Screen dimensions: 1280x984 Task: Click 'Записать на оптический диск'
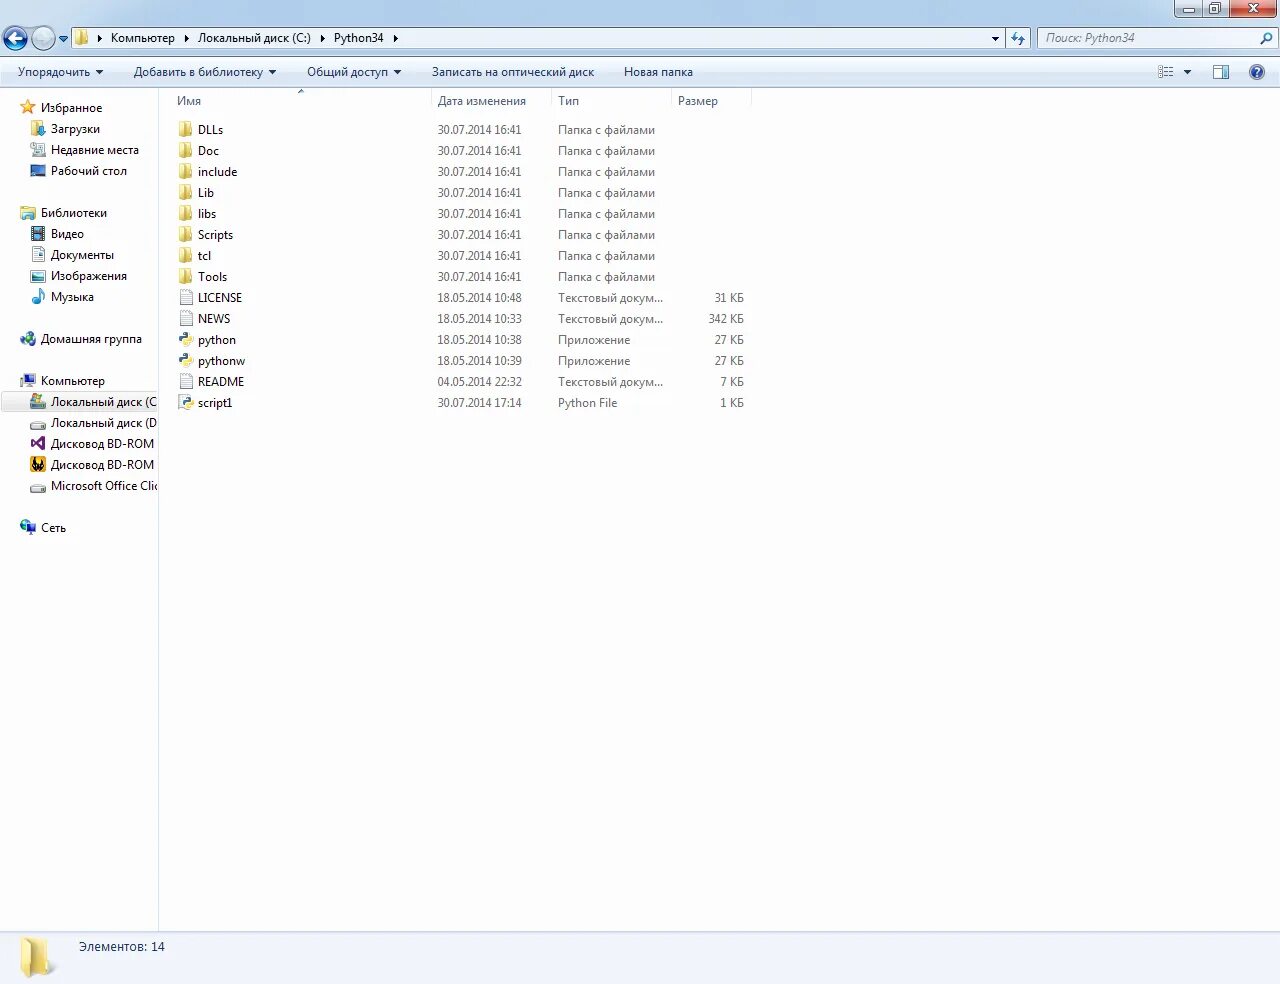tap(513, 72)
